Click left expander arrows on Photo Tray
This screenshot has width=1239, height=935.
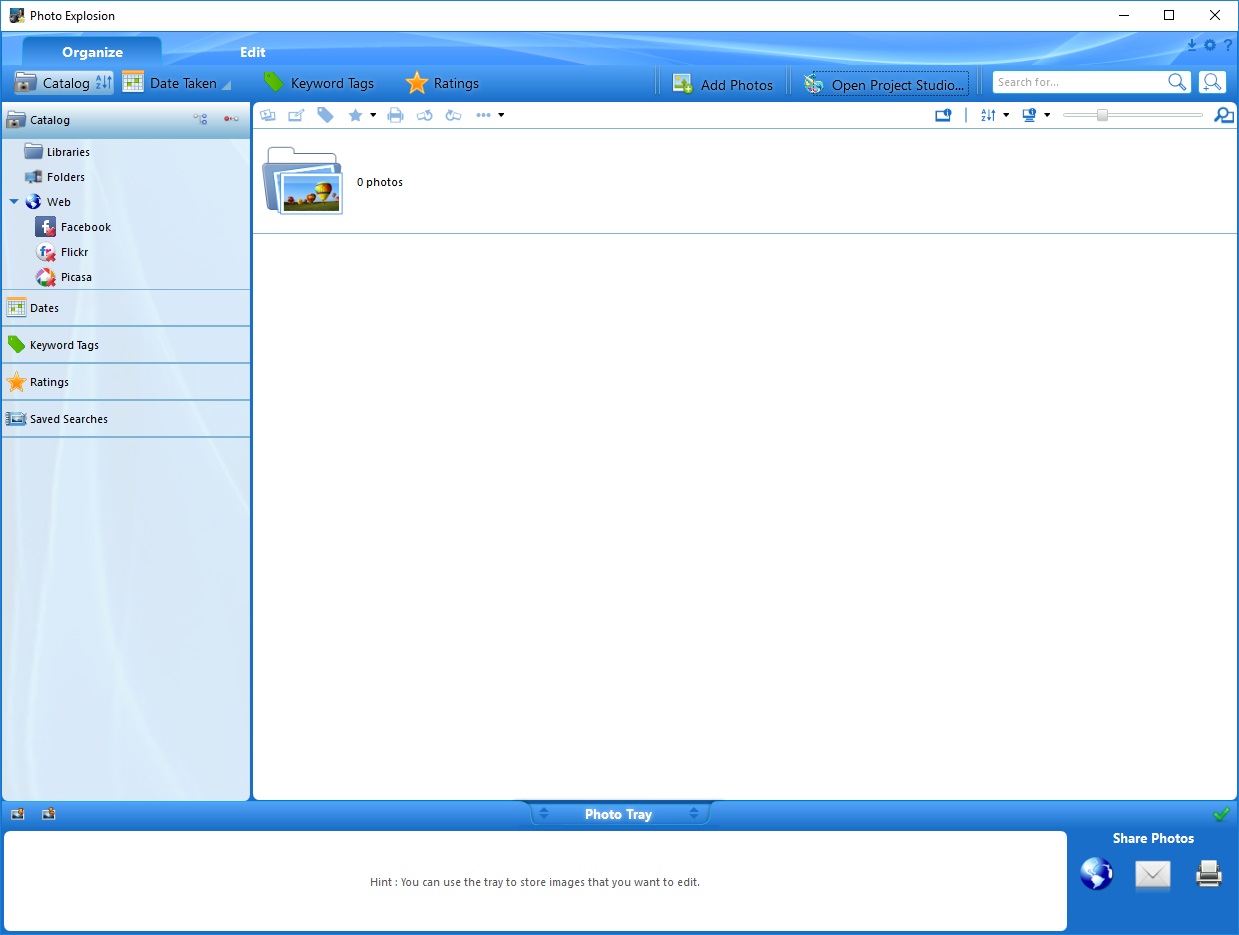544,814
